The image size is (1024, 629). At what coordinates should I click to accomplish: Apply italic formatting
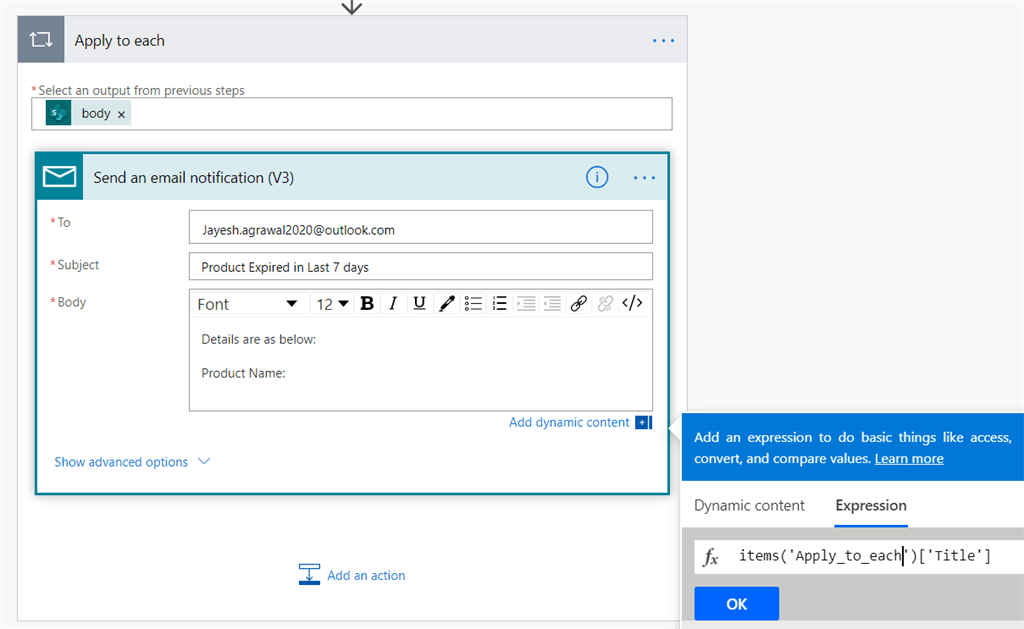coord(393,303)
